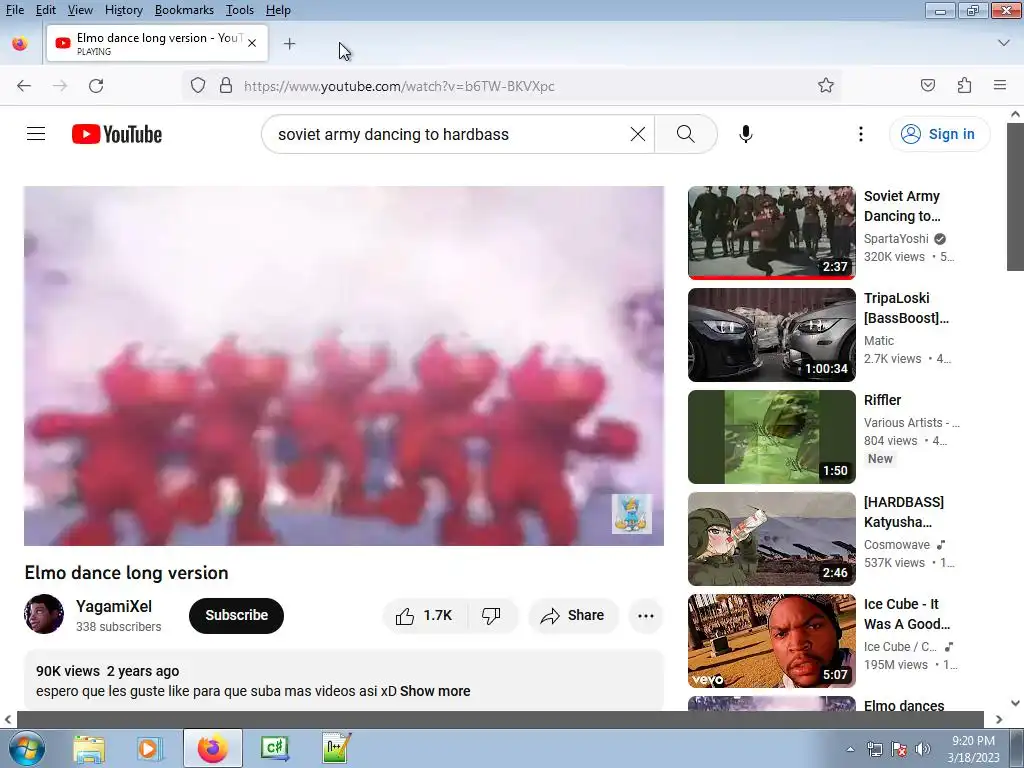Launch Windows Media Player from taskbar
This screenshot has height=768, width=1024.
150,748
